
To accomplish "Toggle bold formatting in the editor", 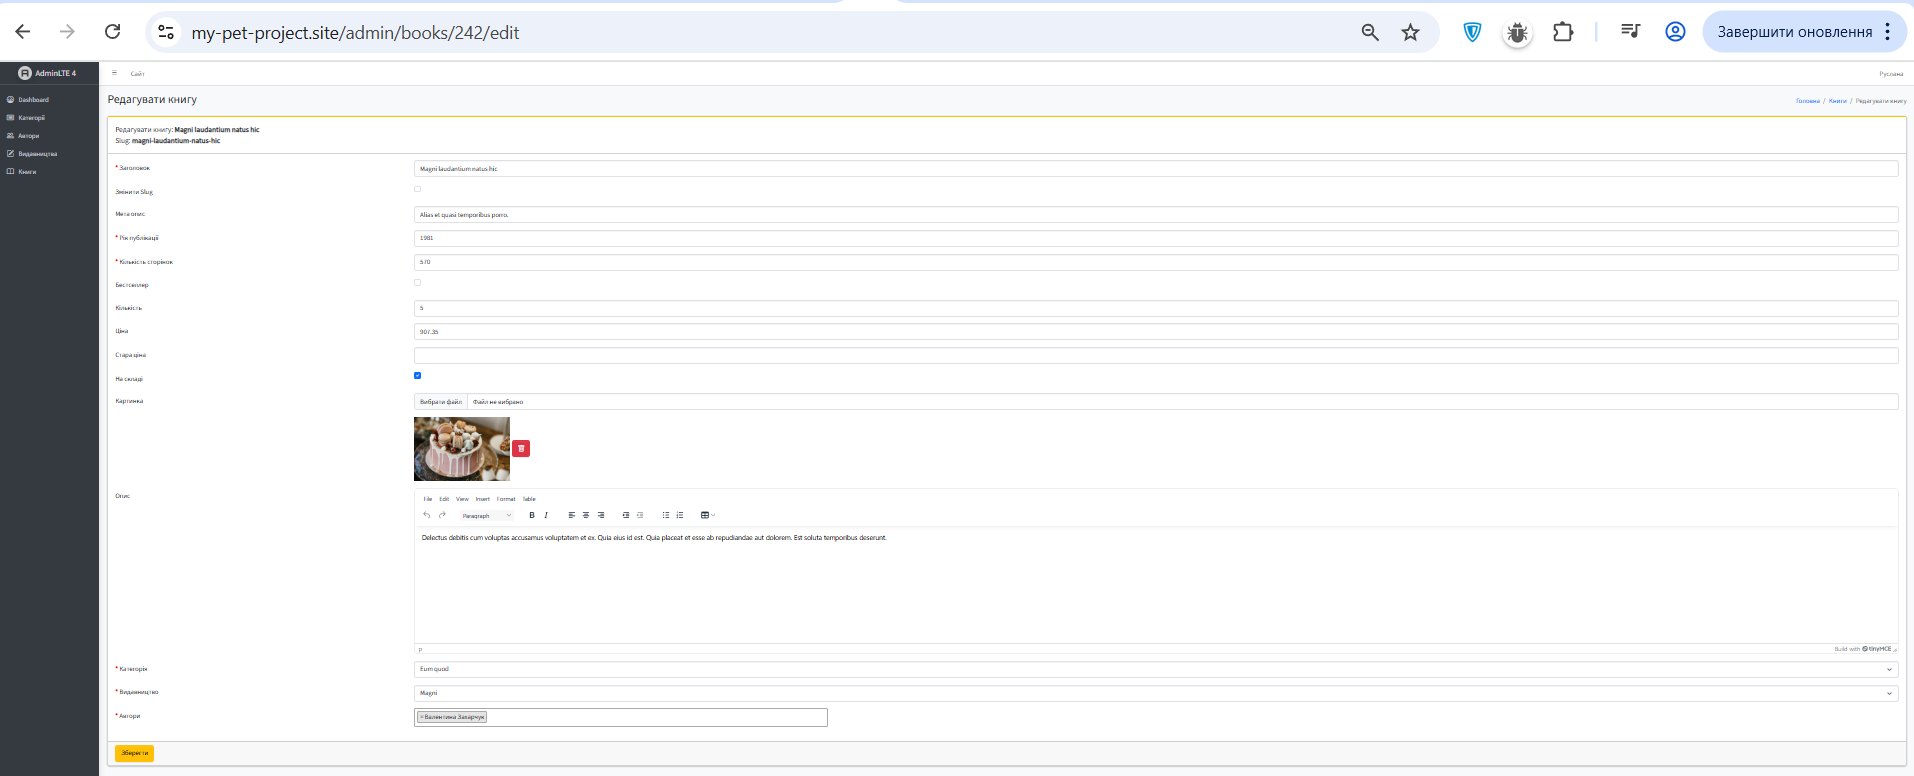I will coord(532,515).
